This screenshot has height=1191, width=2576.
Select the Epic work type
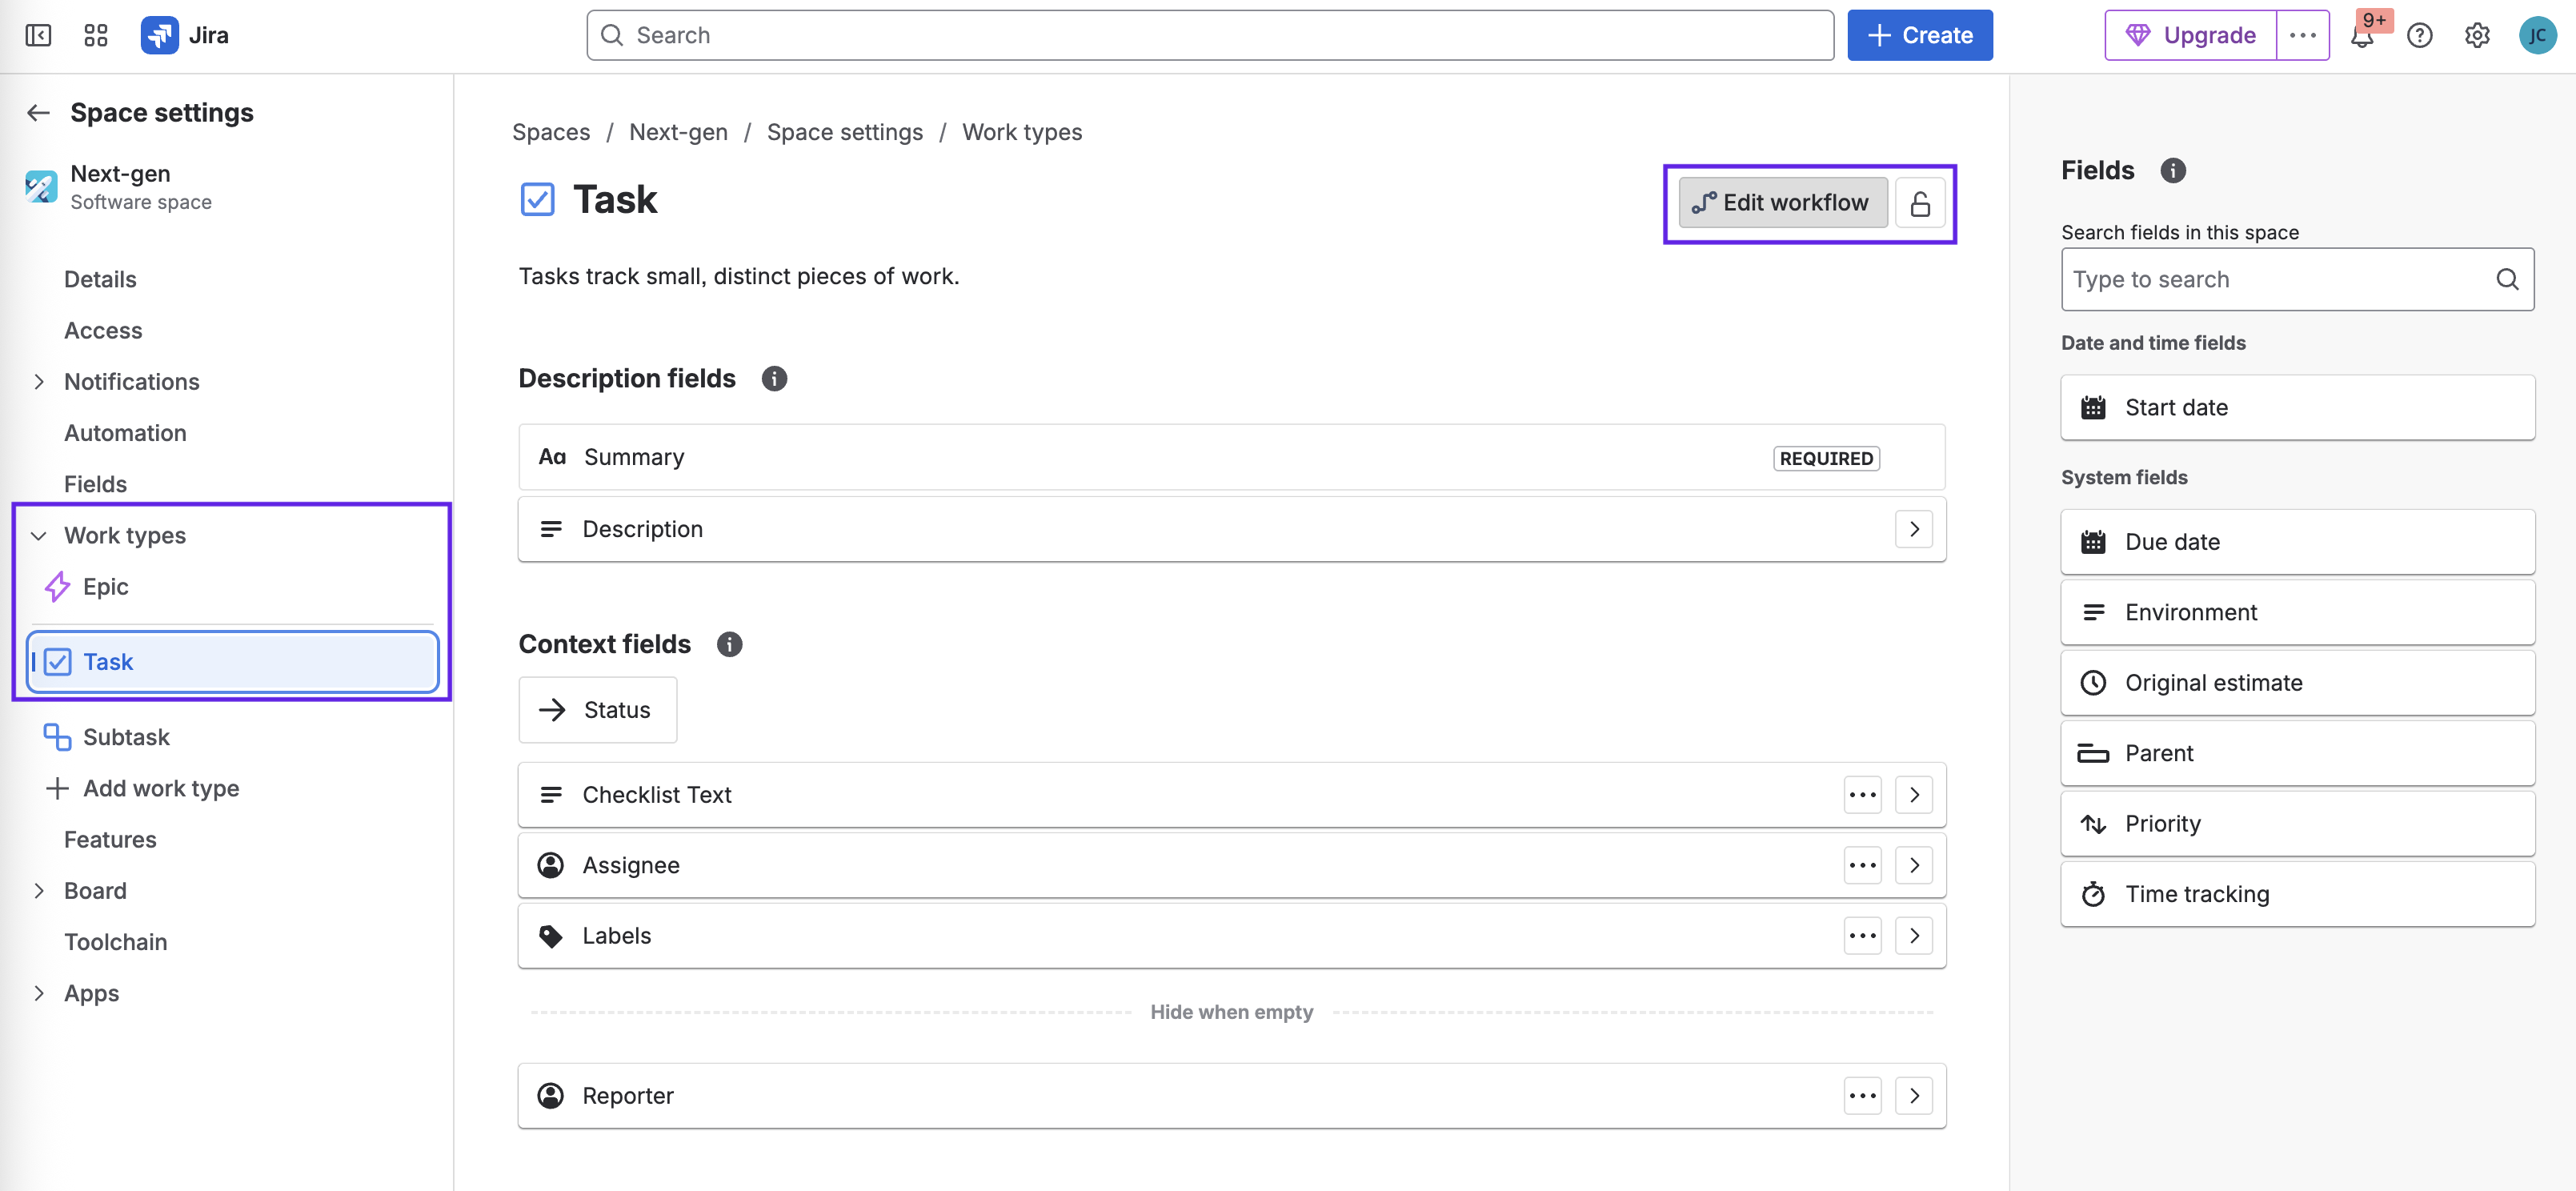pos(105,587)
